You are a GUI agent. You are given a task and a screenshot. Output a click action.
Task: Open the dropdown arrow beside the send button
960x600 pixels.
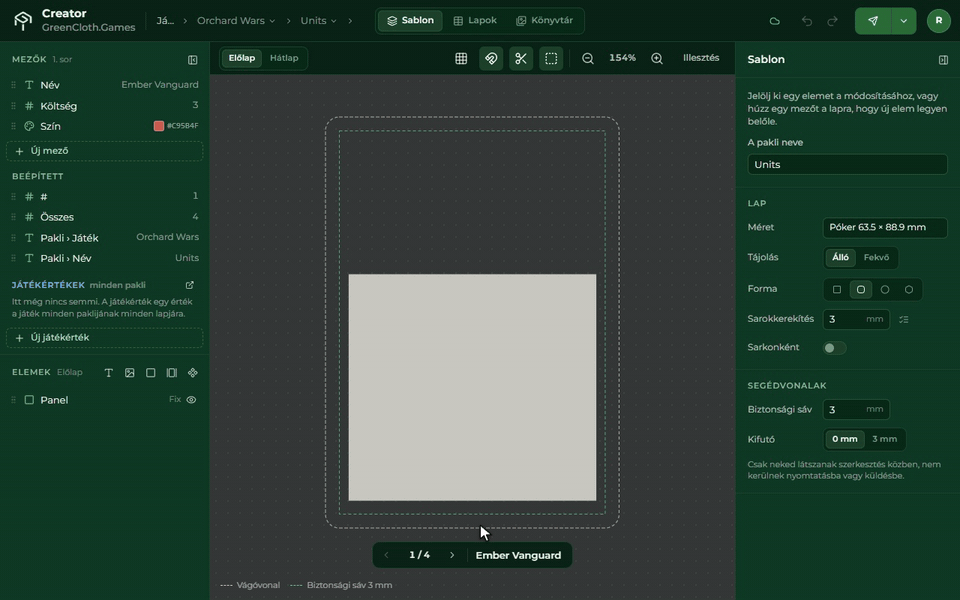pyautogui.click(x=904, y=21)
